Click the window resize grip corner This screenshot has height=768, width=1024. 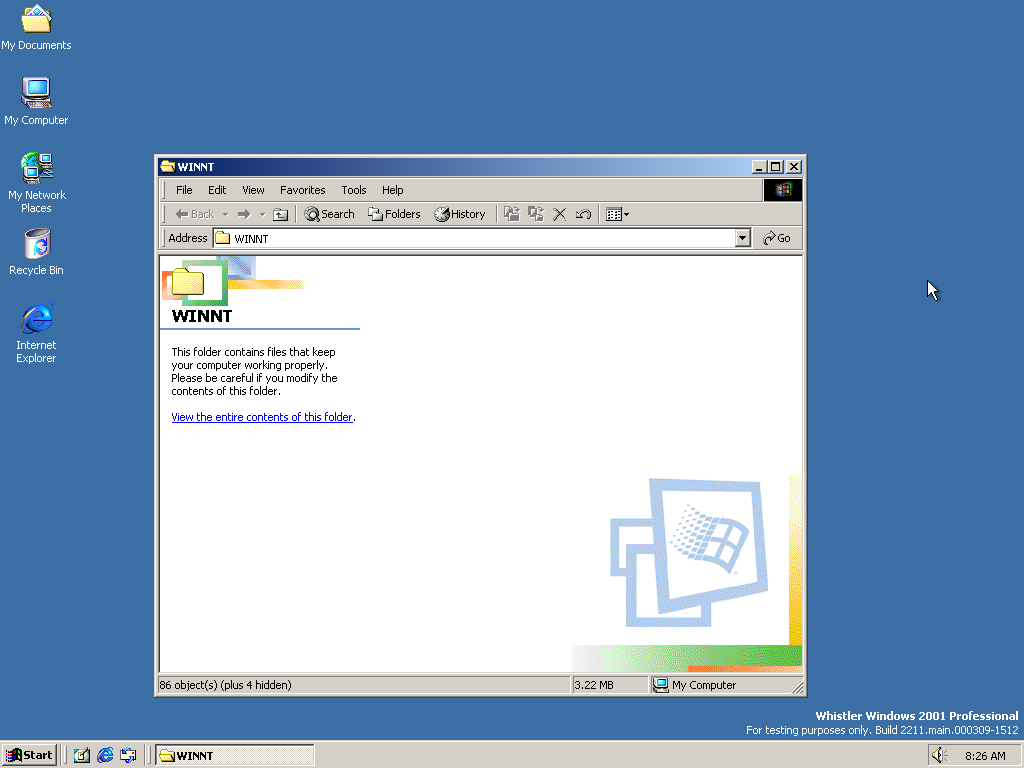(797, 686)
